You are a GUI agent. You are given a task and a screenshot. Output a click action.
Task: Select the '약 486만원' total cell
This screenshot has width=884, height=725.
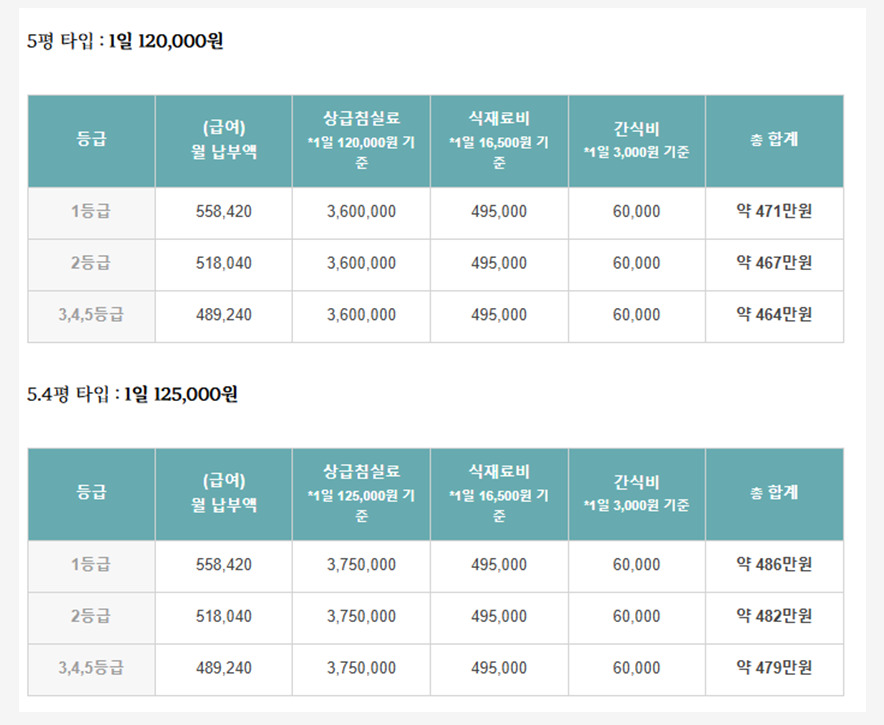[x=774, y=564]
